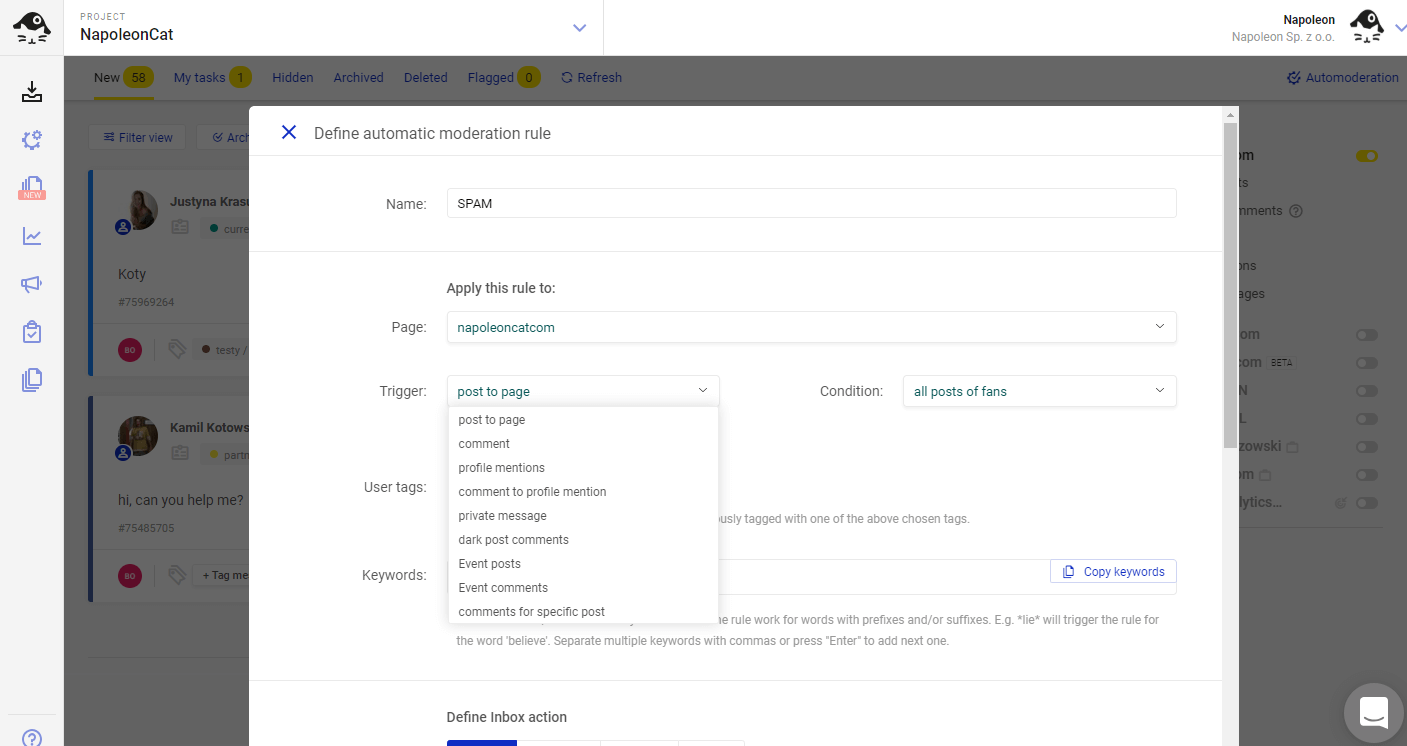Screen dimensions: 1407x746
Task: Click the target icon beside 'lytics...' row
Action: point(1340,503)
